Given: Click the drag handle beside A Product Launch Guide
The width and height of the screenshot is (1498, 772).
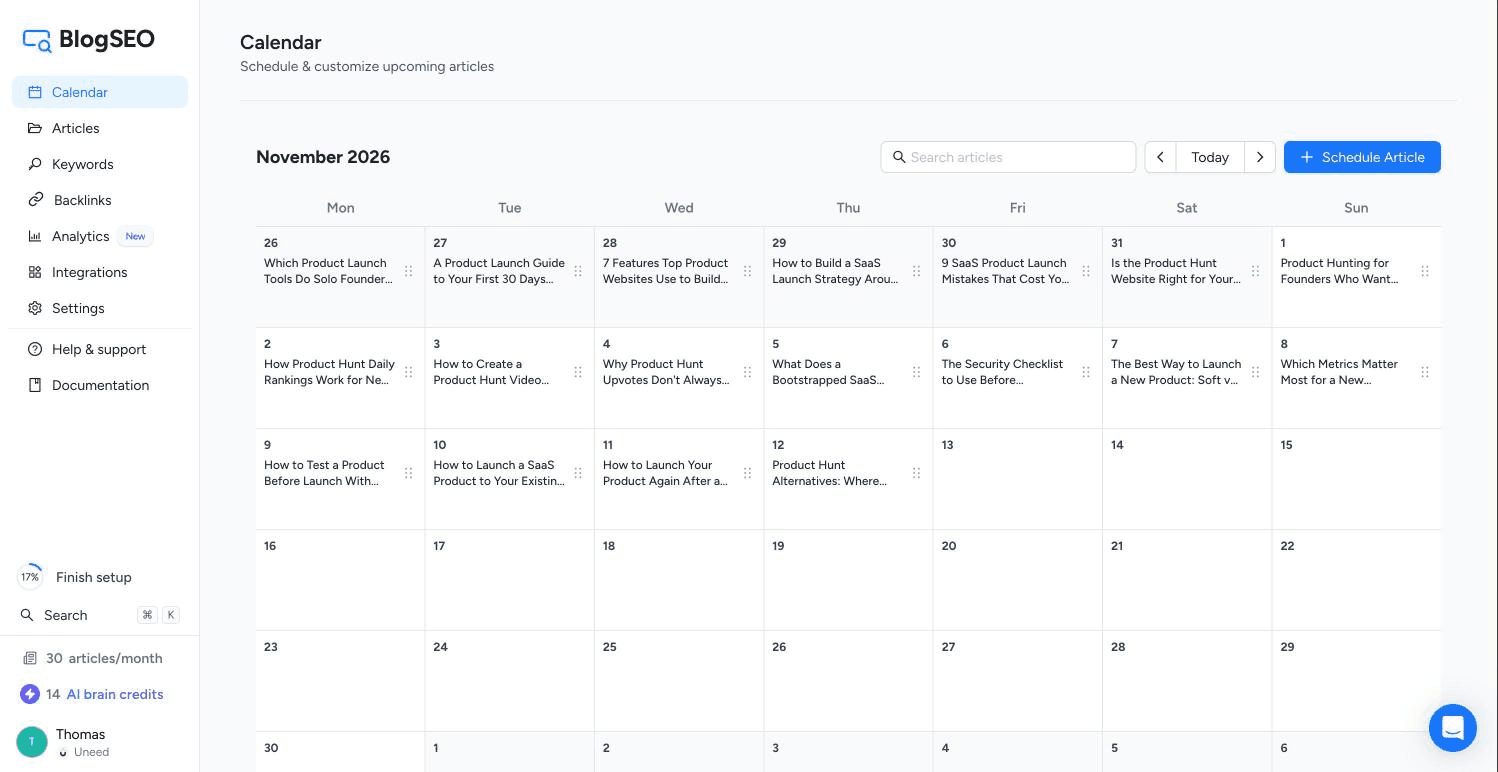Looking at the screenshot, I should pyautogui.click(x=578, y=271).
